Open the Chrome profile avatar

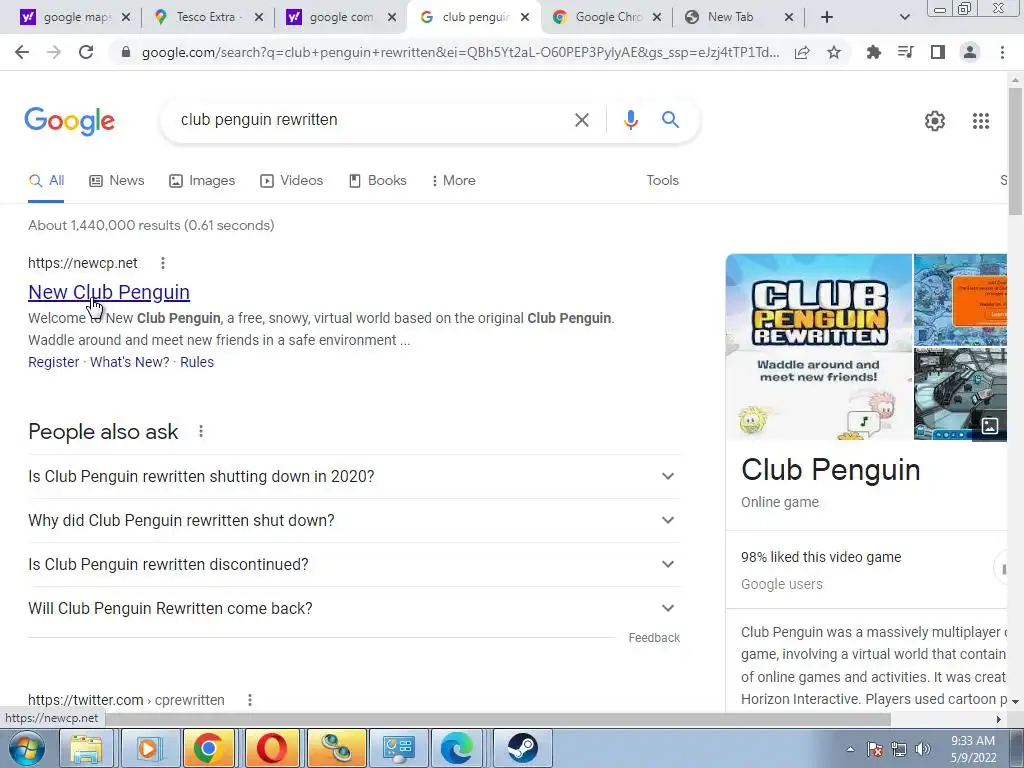point(970,52)
